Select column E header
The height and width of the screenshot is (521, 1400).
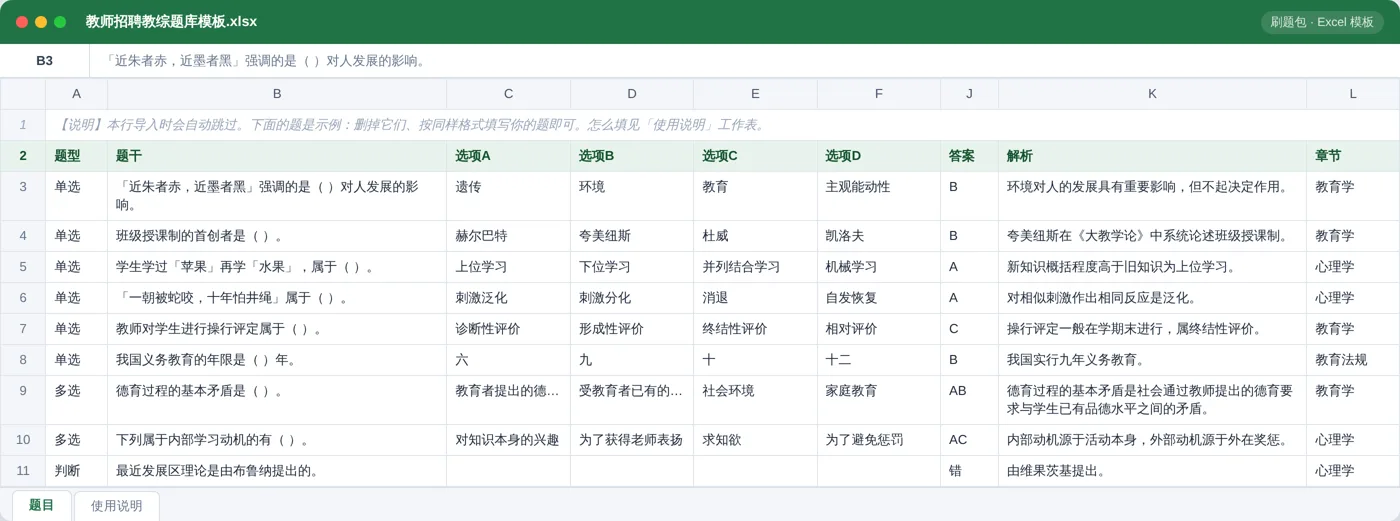(x=755, y=94)
